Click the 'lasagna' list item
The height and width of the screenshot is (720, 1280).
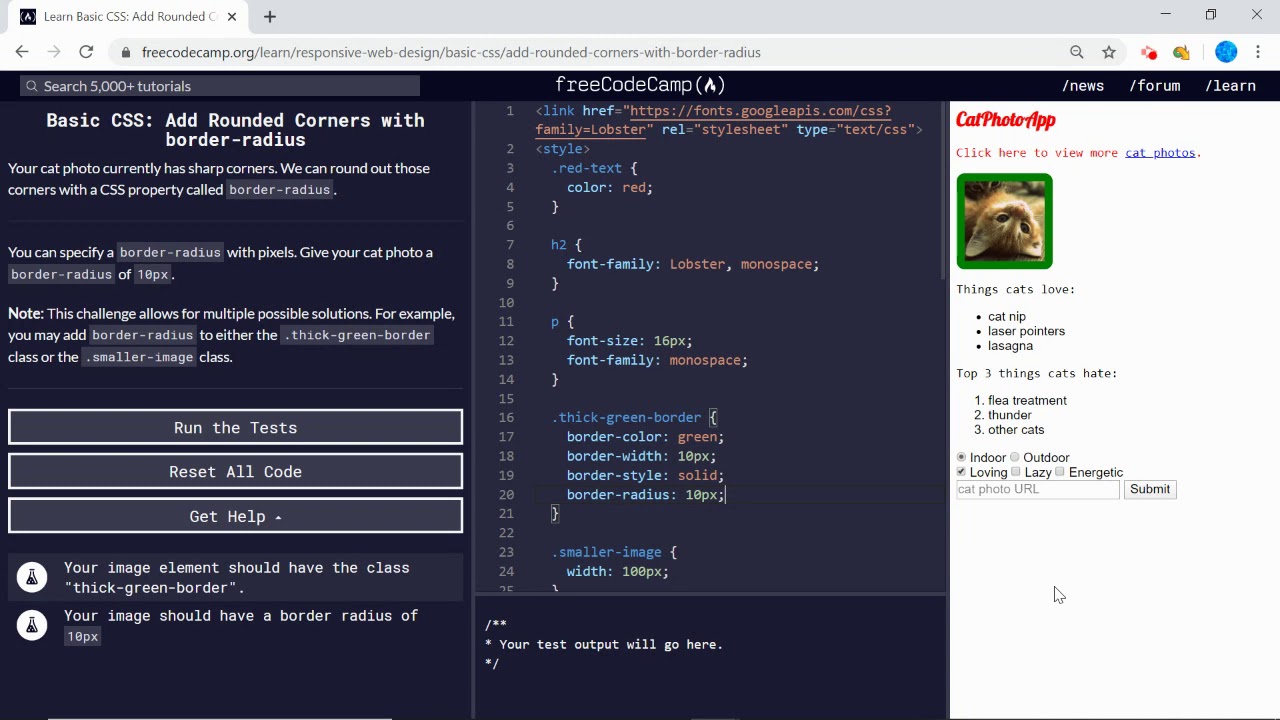(1010, 346)
